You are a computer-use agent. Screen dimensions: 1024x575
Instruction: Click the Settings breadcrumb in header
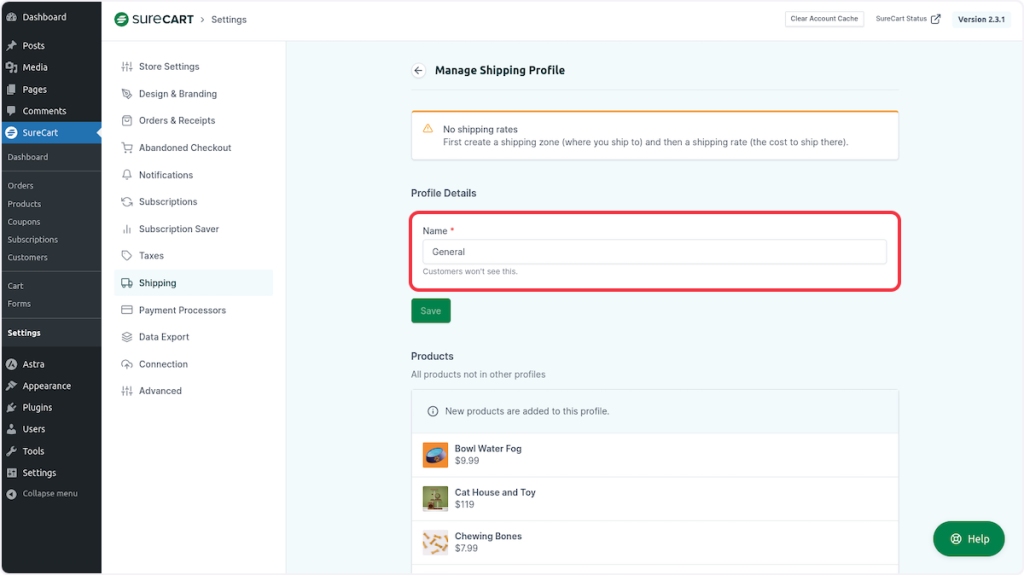click(229, 20)
